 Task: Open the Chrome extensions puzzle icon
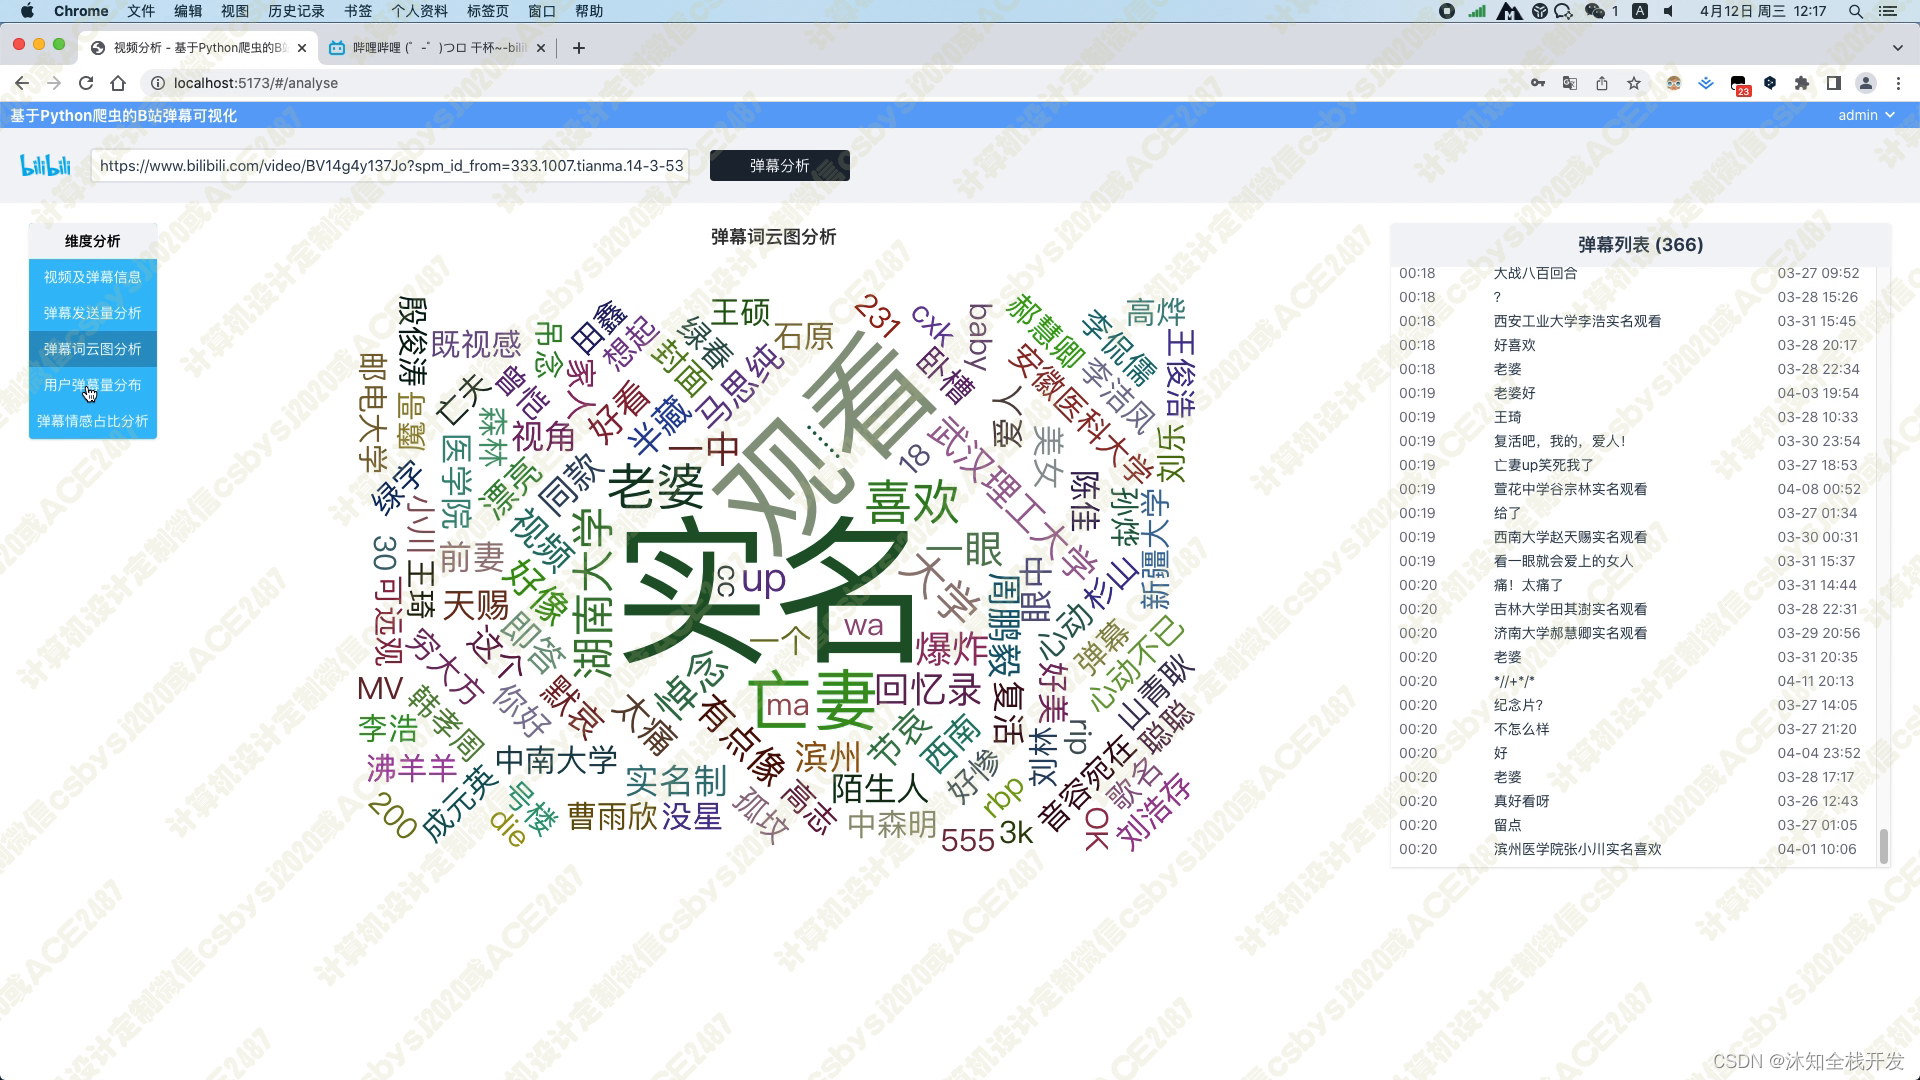click(1802, 83)
